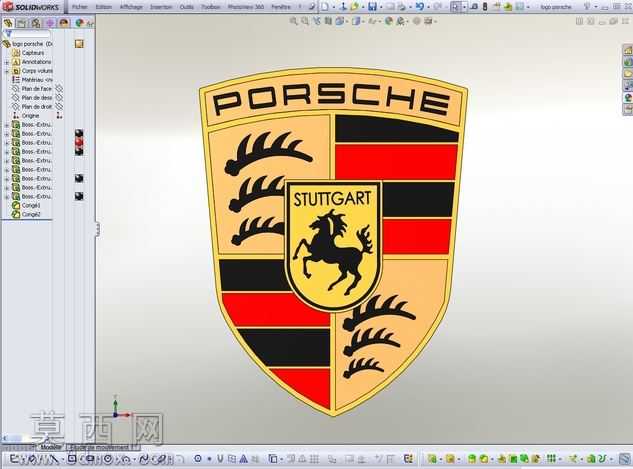Viewport: 633px width, 469px height.
Task: Click the black appearance swatch directly above the red one
Action: pyautogui.click(x=79, y=133)
